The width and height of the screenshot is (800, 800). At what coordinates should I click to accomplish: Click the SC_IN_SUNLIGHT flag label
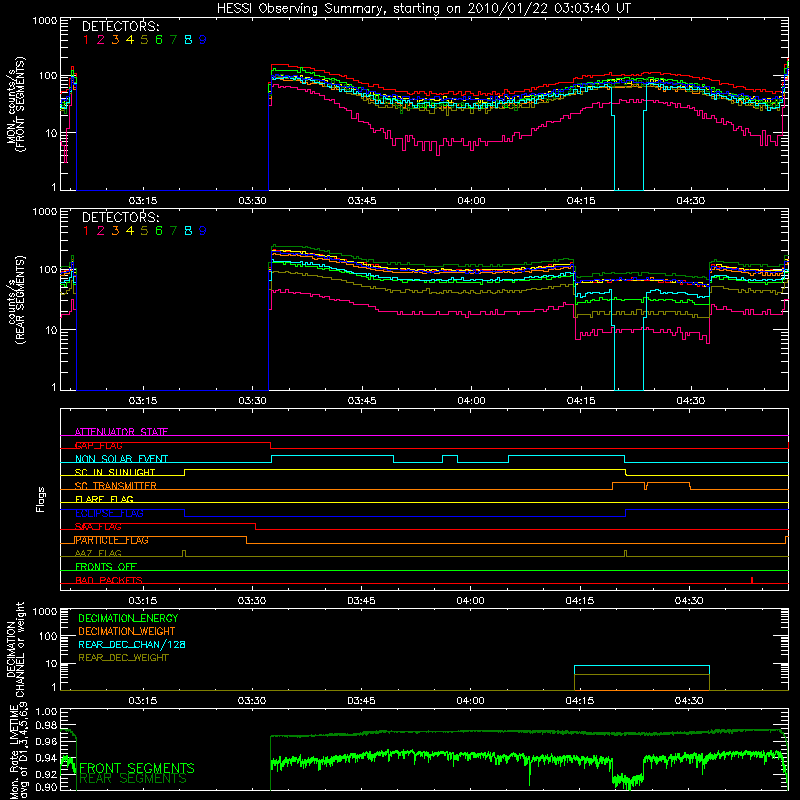(115, 472)
